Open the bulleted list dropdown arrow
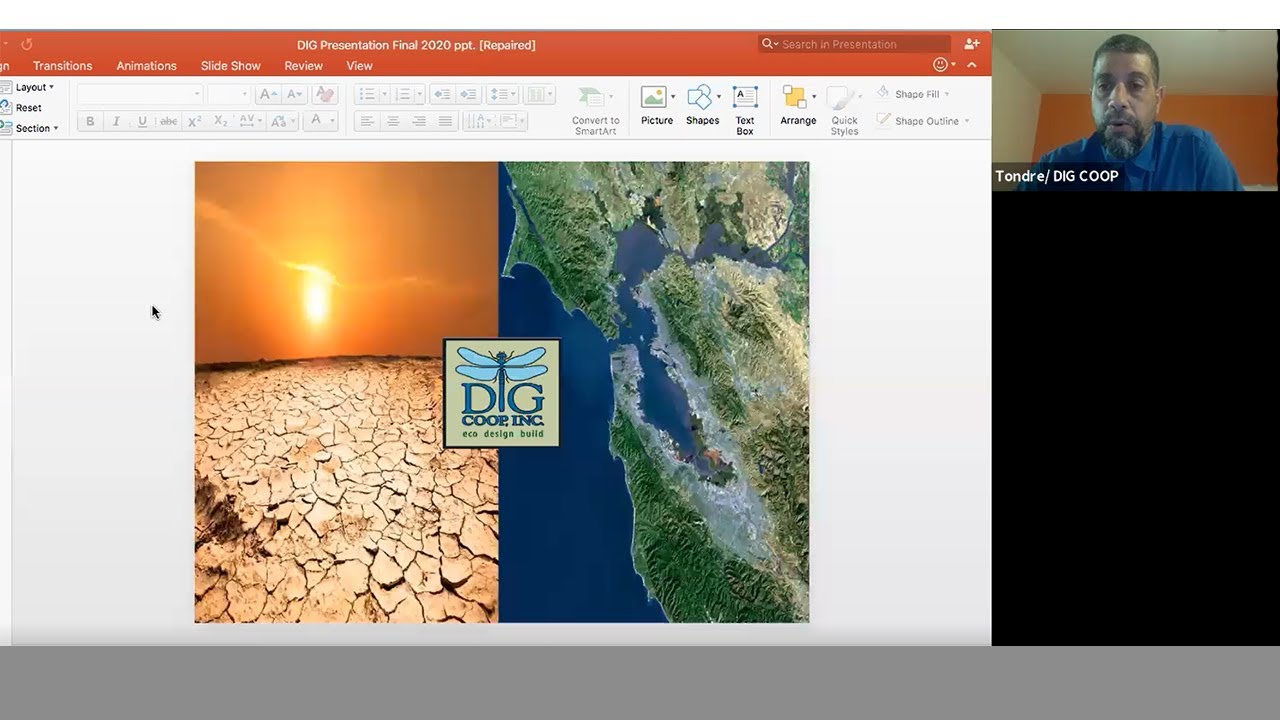 tap(383, 94)
